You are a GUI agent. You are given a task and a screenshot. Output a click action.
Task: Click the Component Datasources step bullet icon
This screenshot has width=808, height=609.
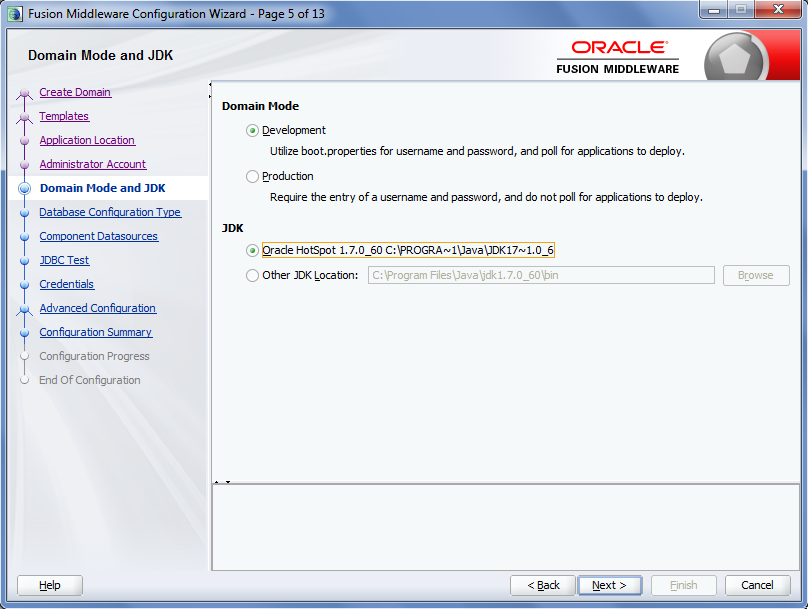(x=24, y=237)
